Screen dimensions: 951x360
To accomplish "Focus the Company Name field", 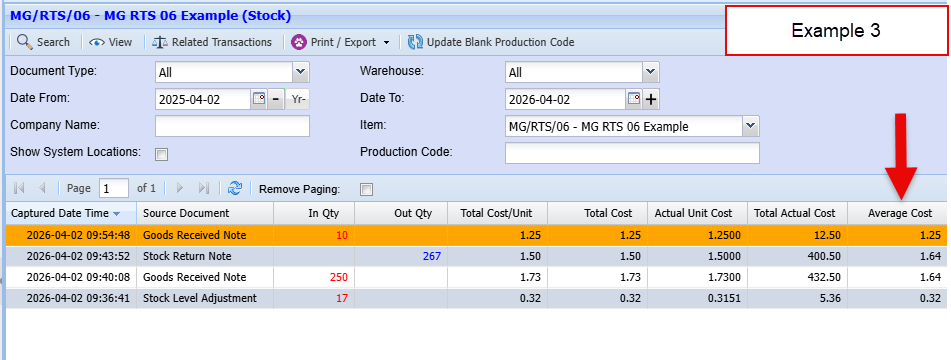I will 232,126.
